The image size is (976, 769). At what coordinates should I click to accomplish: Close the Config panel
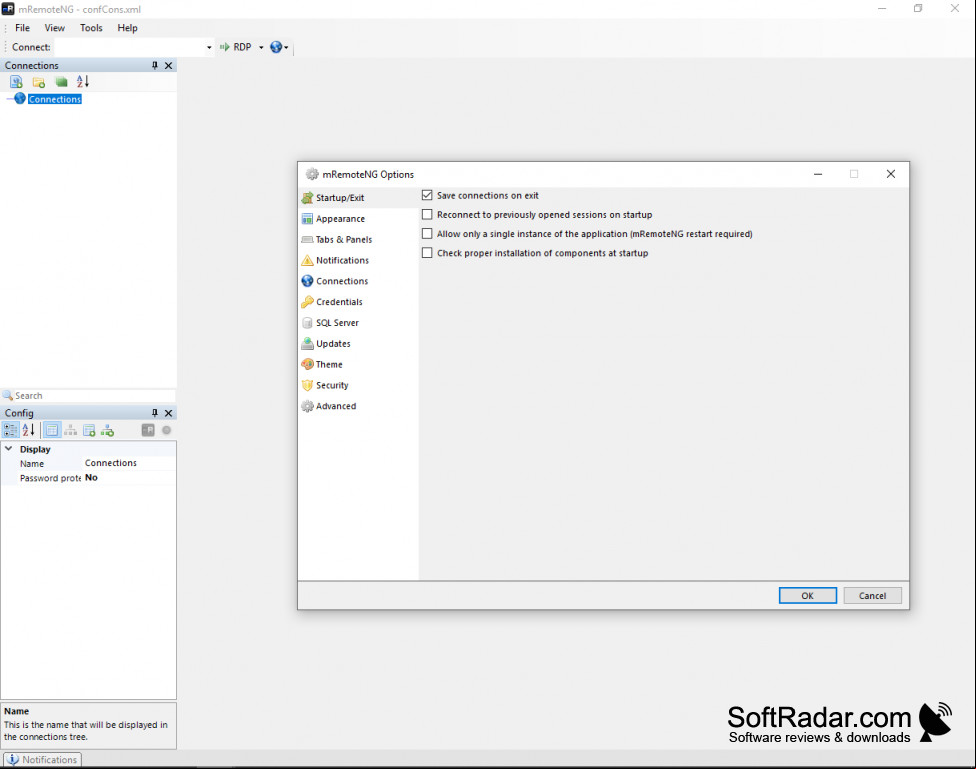tap(168, 413)
